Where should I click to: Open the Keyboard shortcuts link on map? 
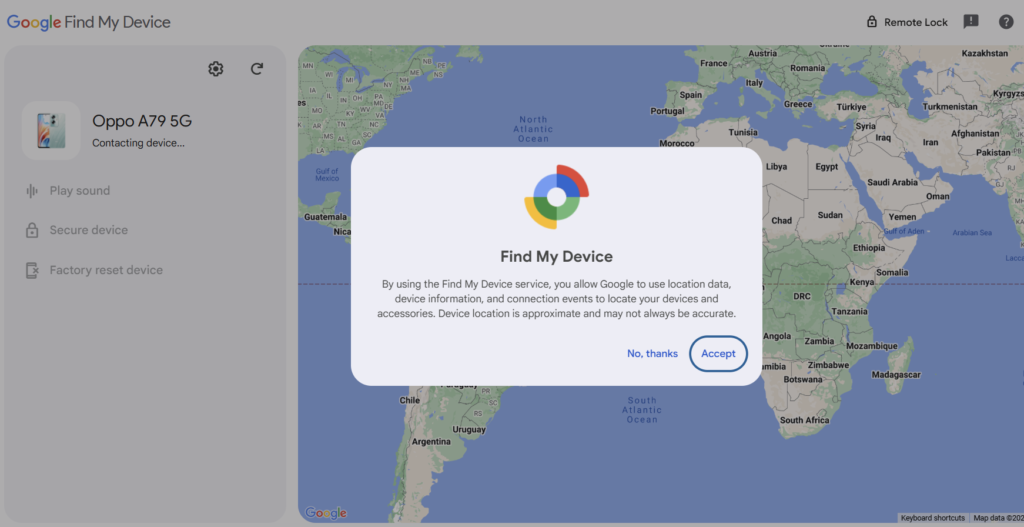(933, 518)
